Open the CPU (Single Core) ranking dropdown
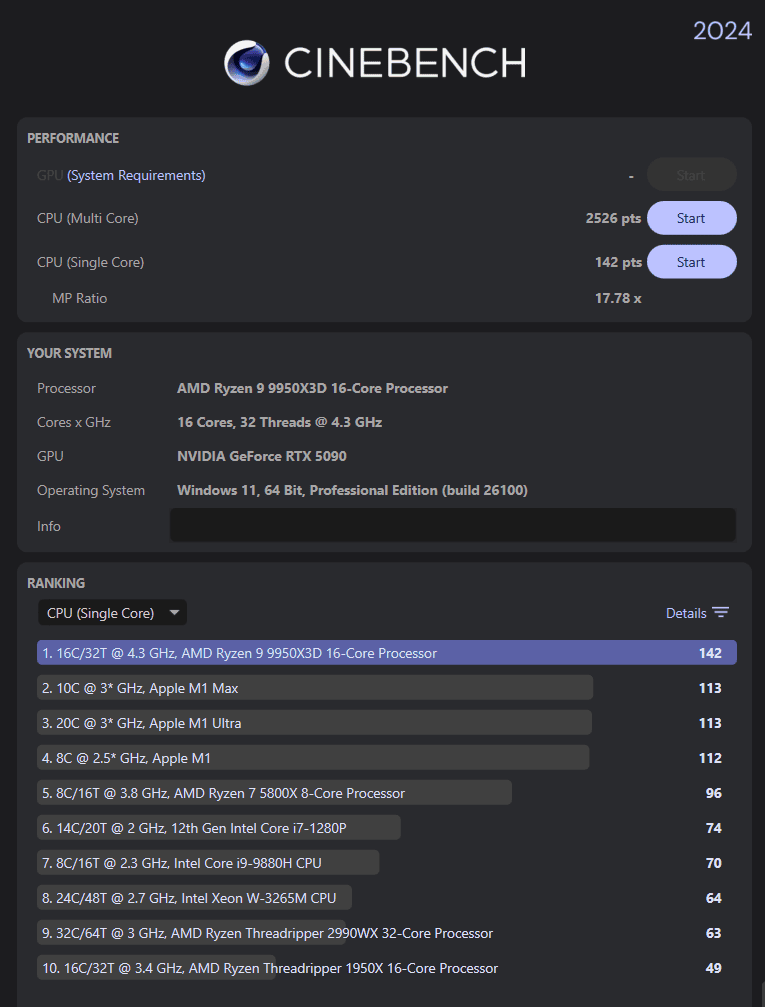765x1007 pixels. [x=112, y=613]
